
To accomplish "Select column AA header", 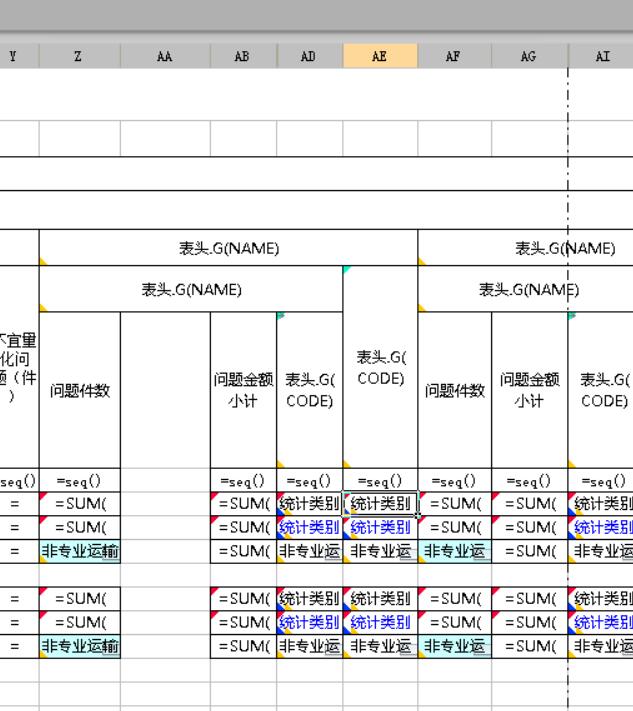I will point(165,56).
